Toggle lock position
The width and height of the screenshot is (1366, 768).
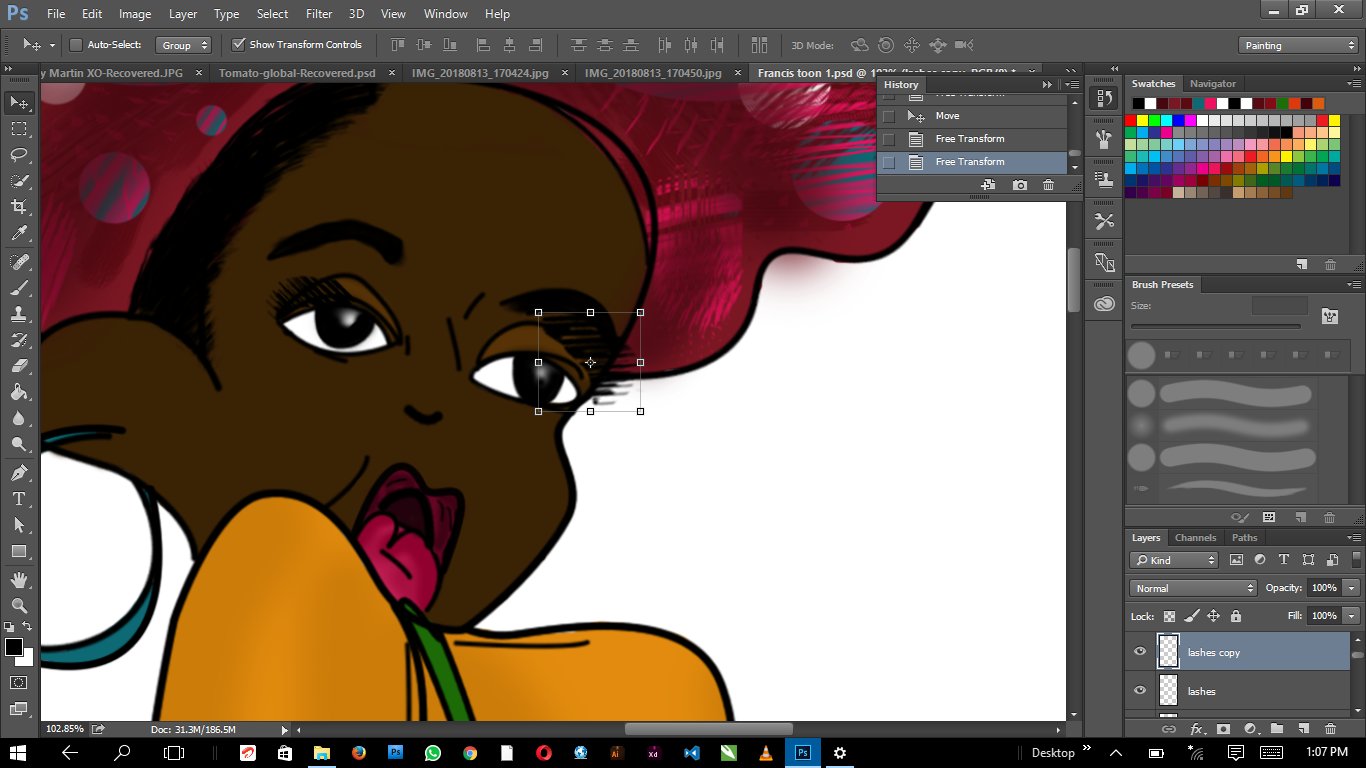[1213, 616]
